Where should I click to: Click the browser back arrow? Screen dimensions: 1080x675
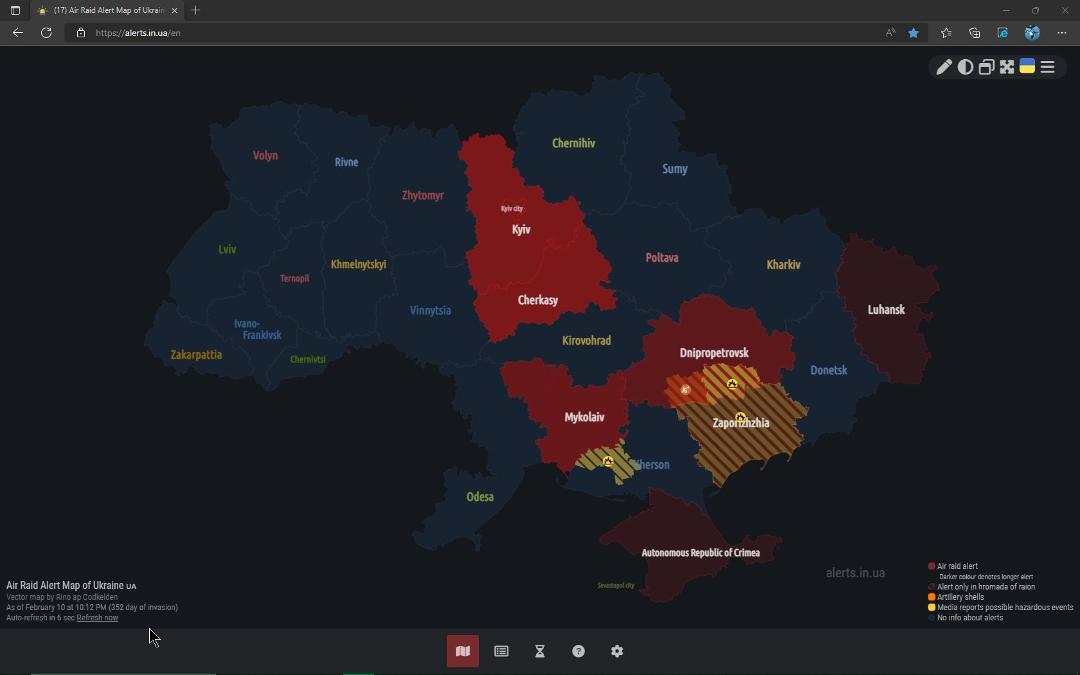[18, 32]
